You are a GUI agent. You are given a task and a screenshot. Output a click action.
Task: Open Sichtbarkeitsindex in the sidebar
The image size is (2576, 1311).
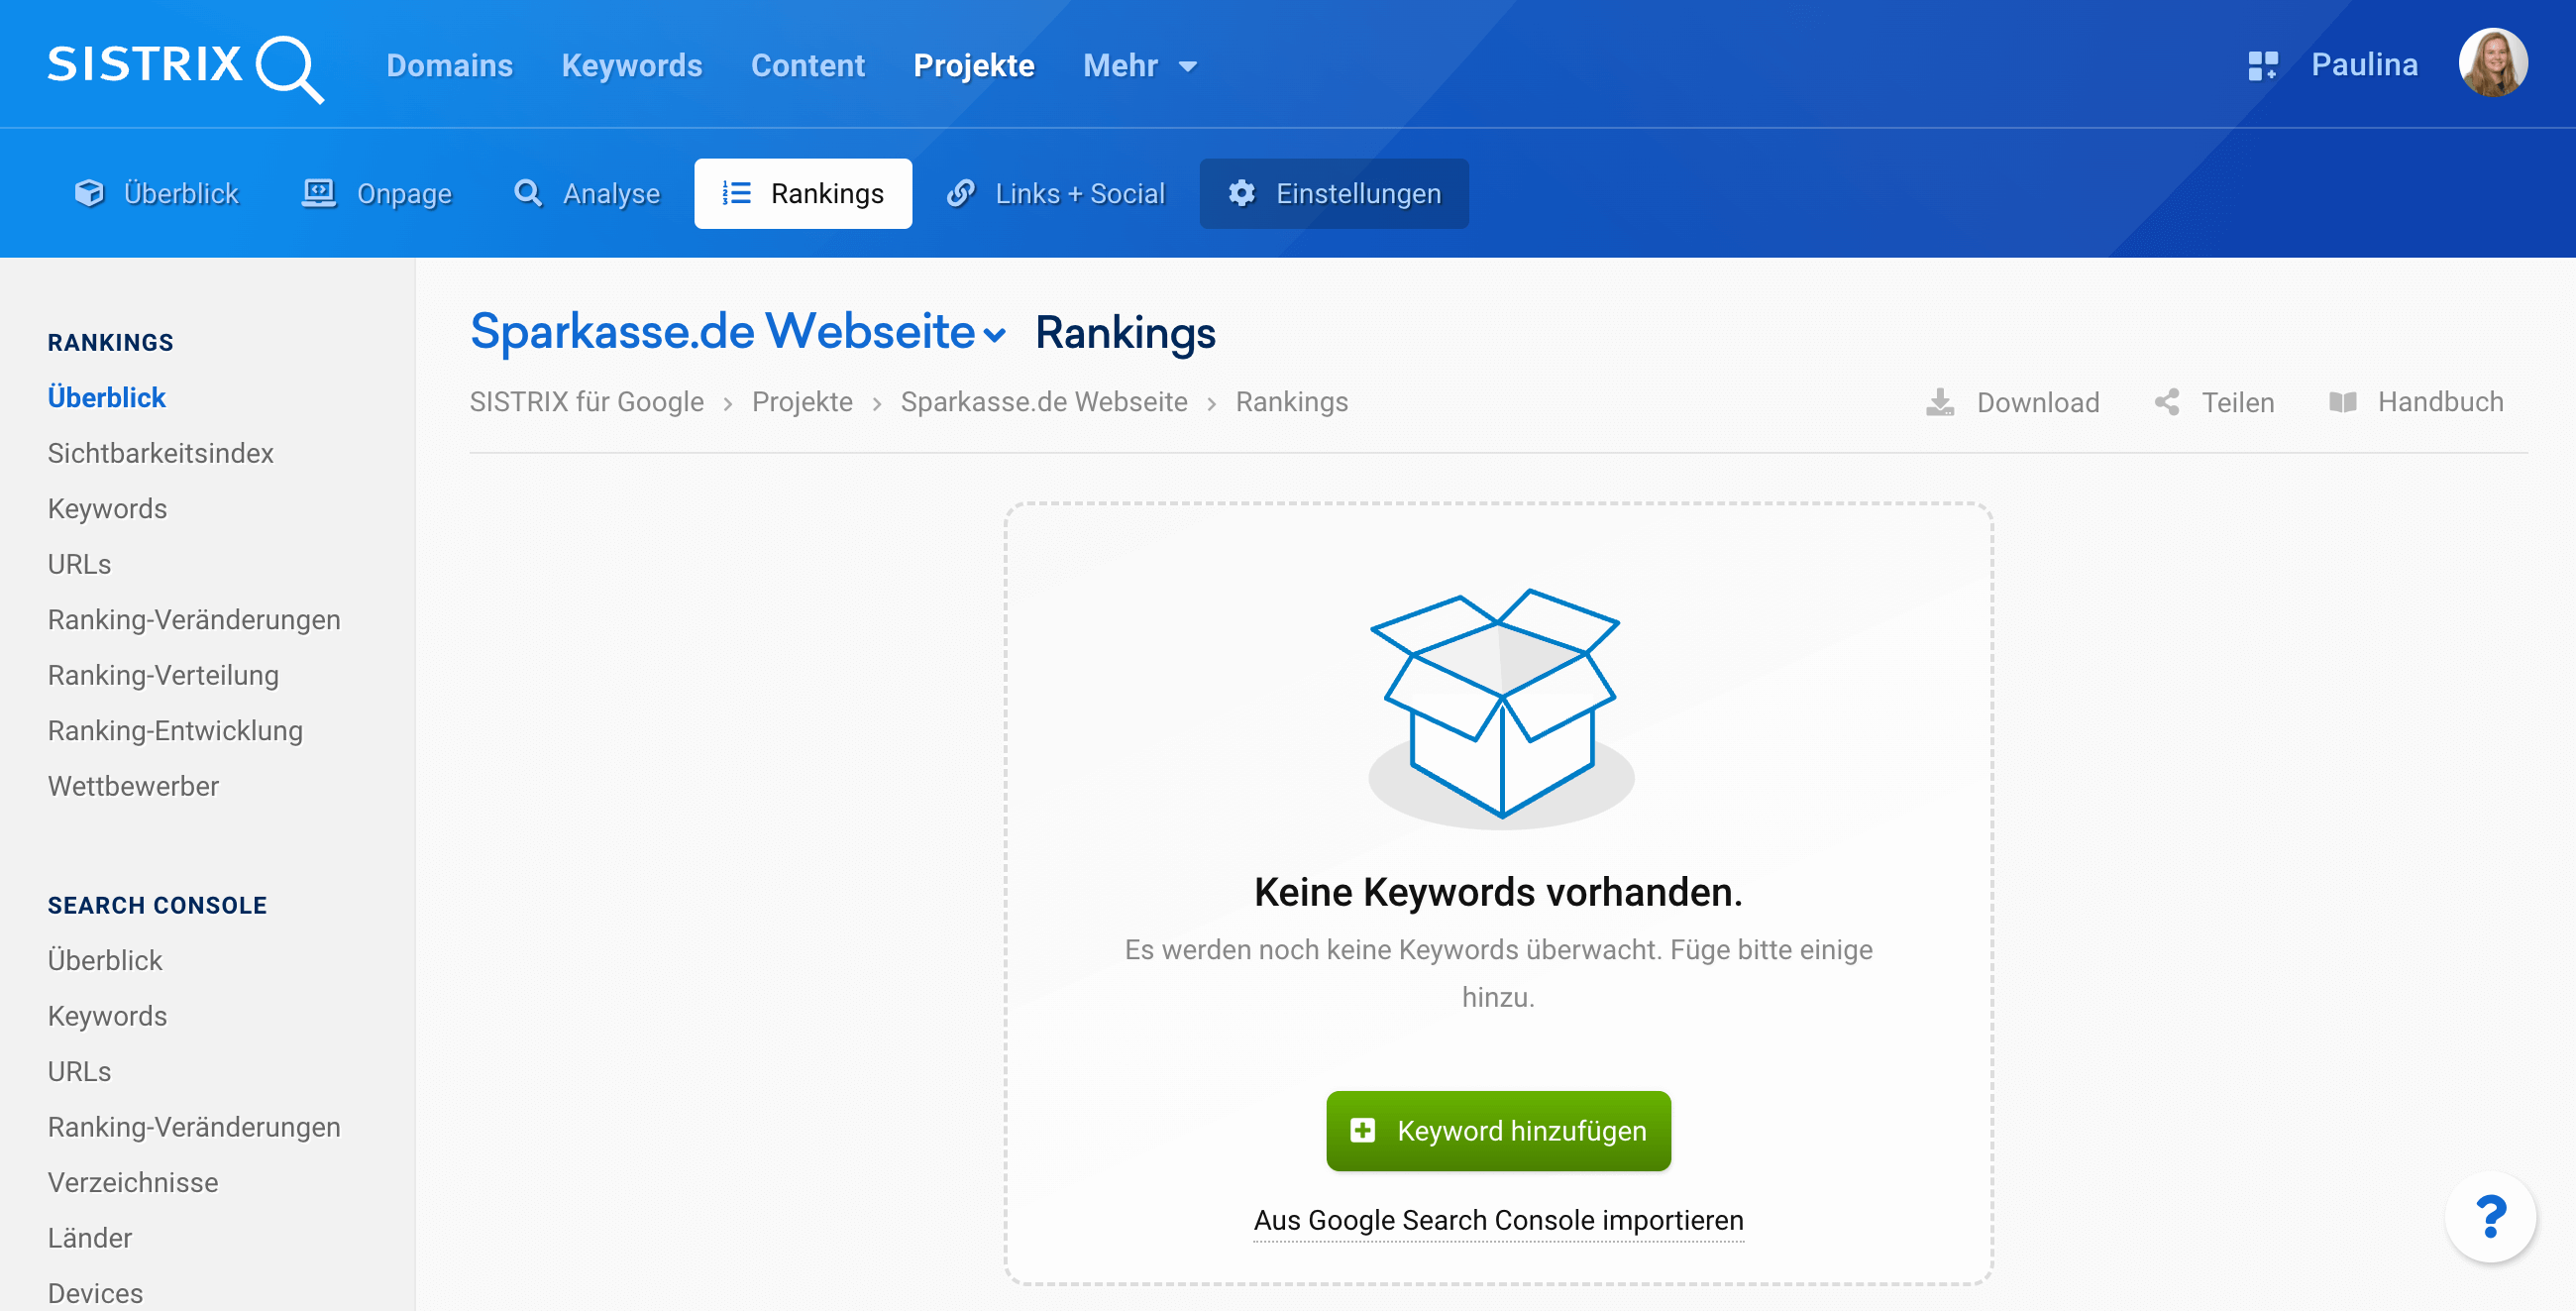pyautogui.click(x=160, y=453)
